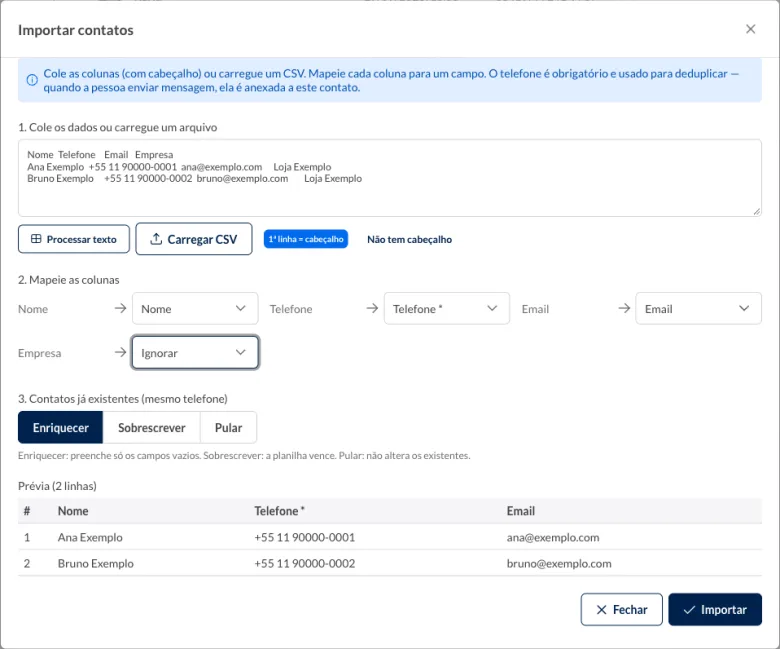This screenshot has height=649, width=780.
Task: Open the Nome column mapping dropdown
Action: click(195, 308)
